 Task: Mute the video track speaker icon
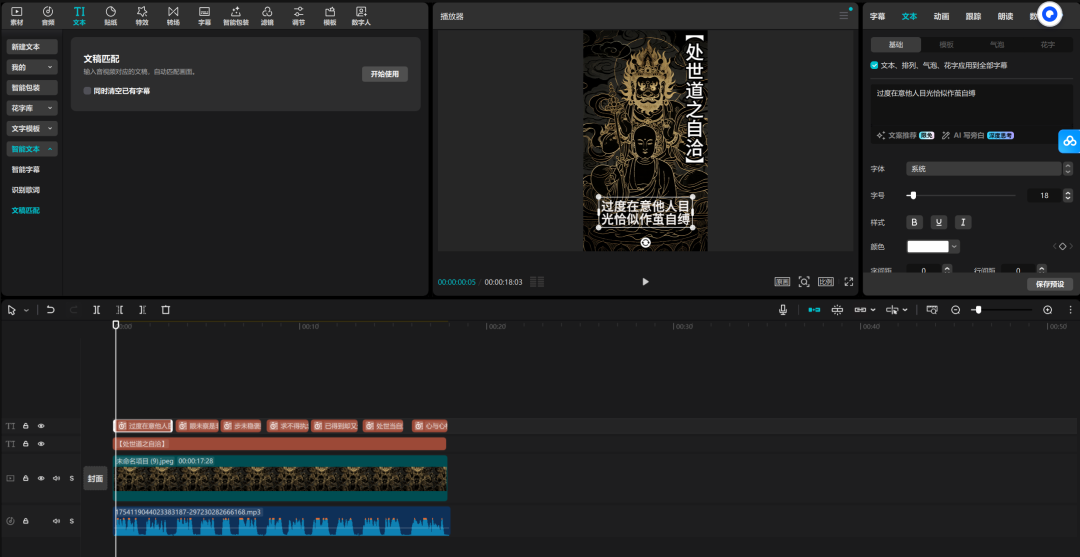(56, 478)
